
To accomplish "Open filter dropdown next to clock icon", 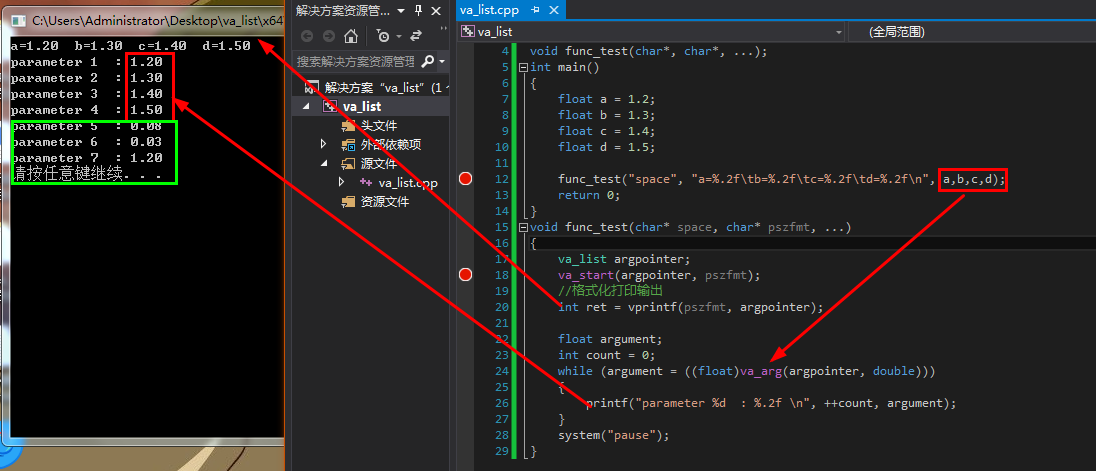I will [398, 36].
